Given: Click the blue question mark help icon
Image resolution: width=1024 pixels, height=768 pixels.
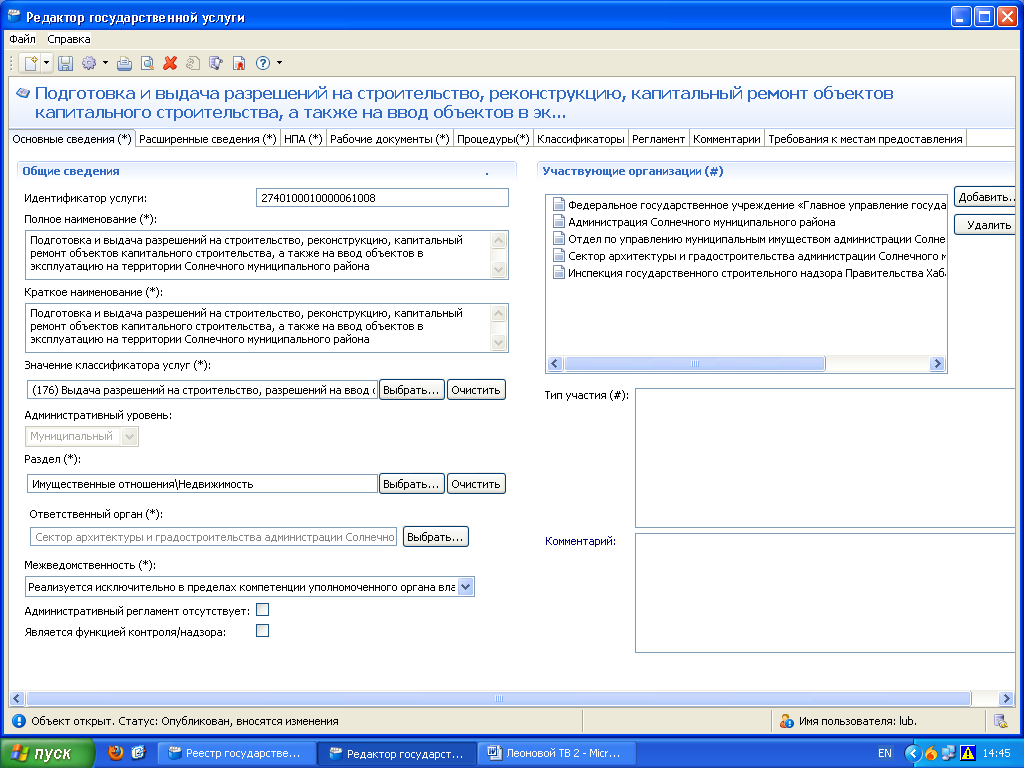Looking at the screenshot, I should click(263, 63).
